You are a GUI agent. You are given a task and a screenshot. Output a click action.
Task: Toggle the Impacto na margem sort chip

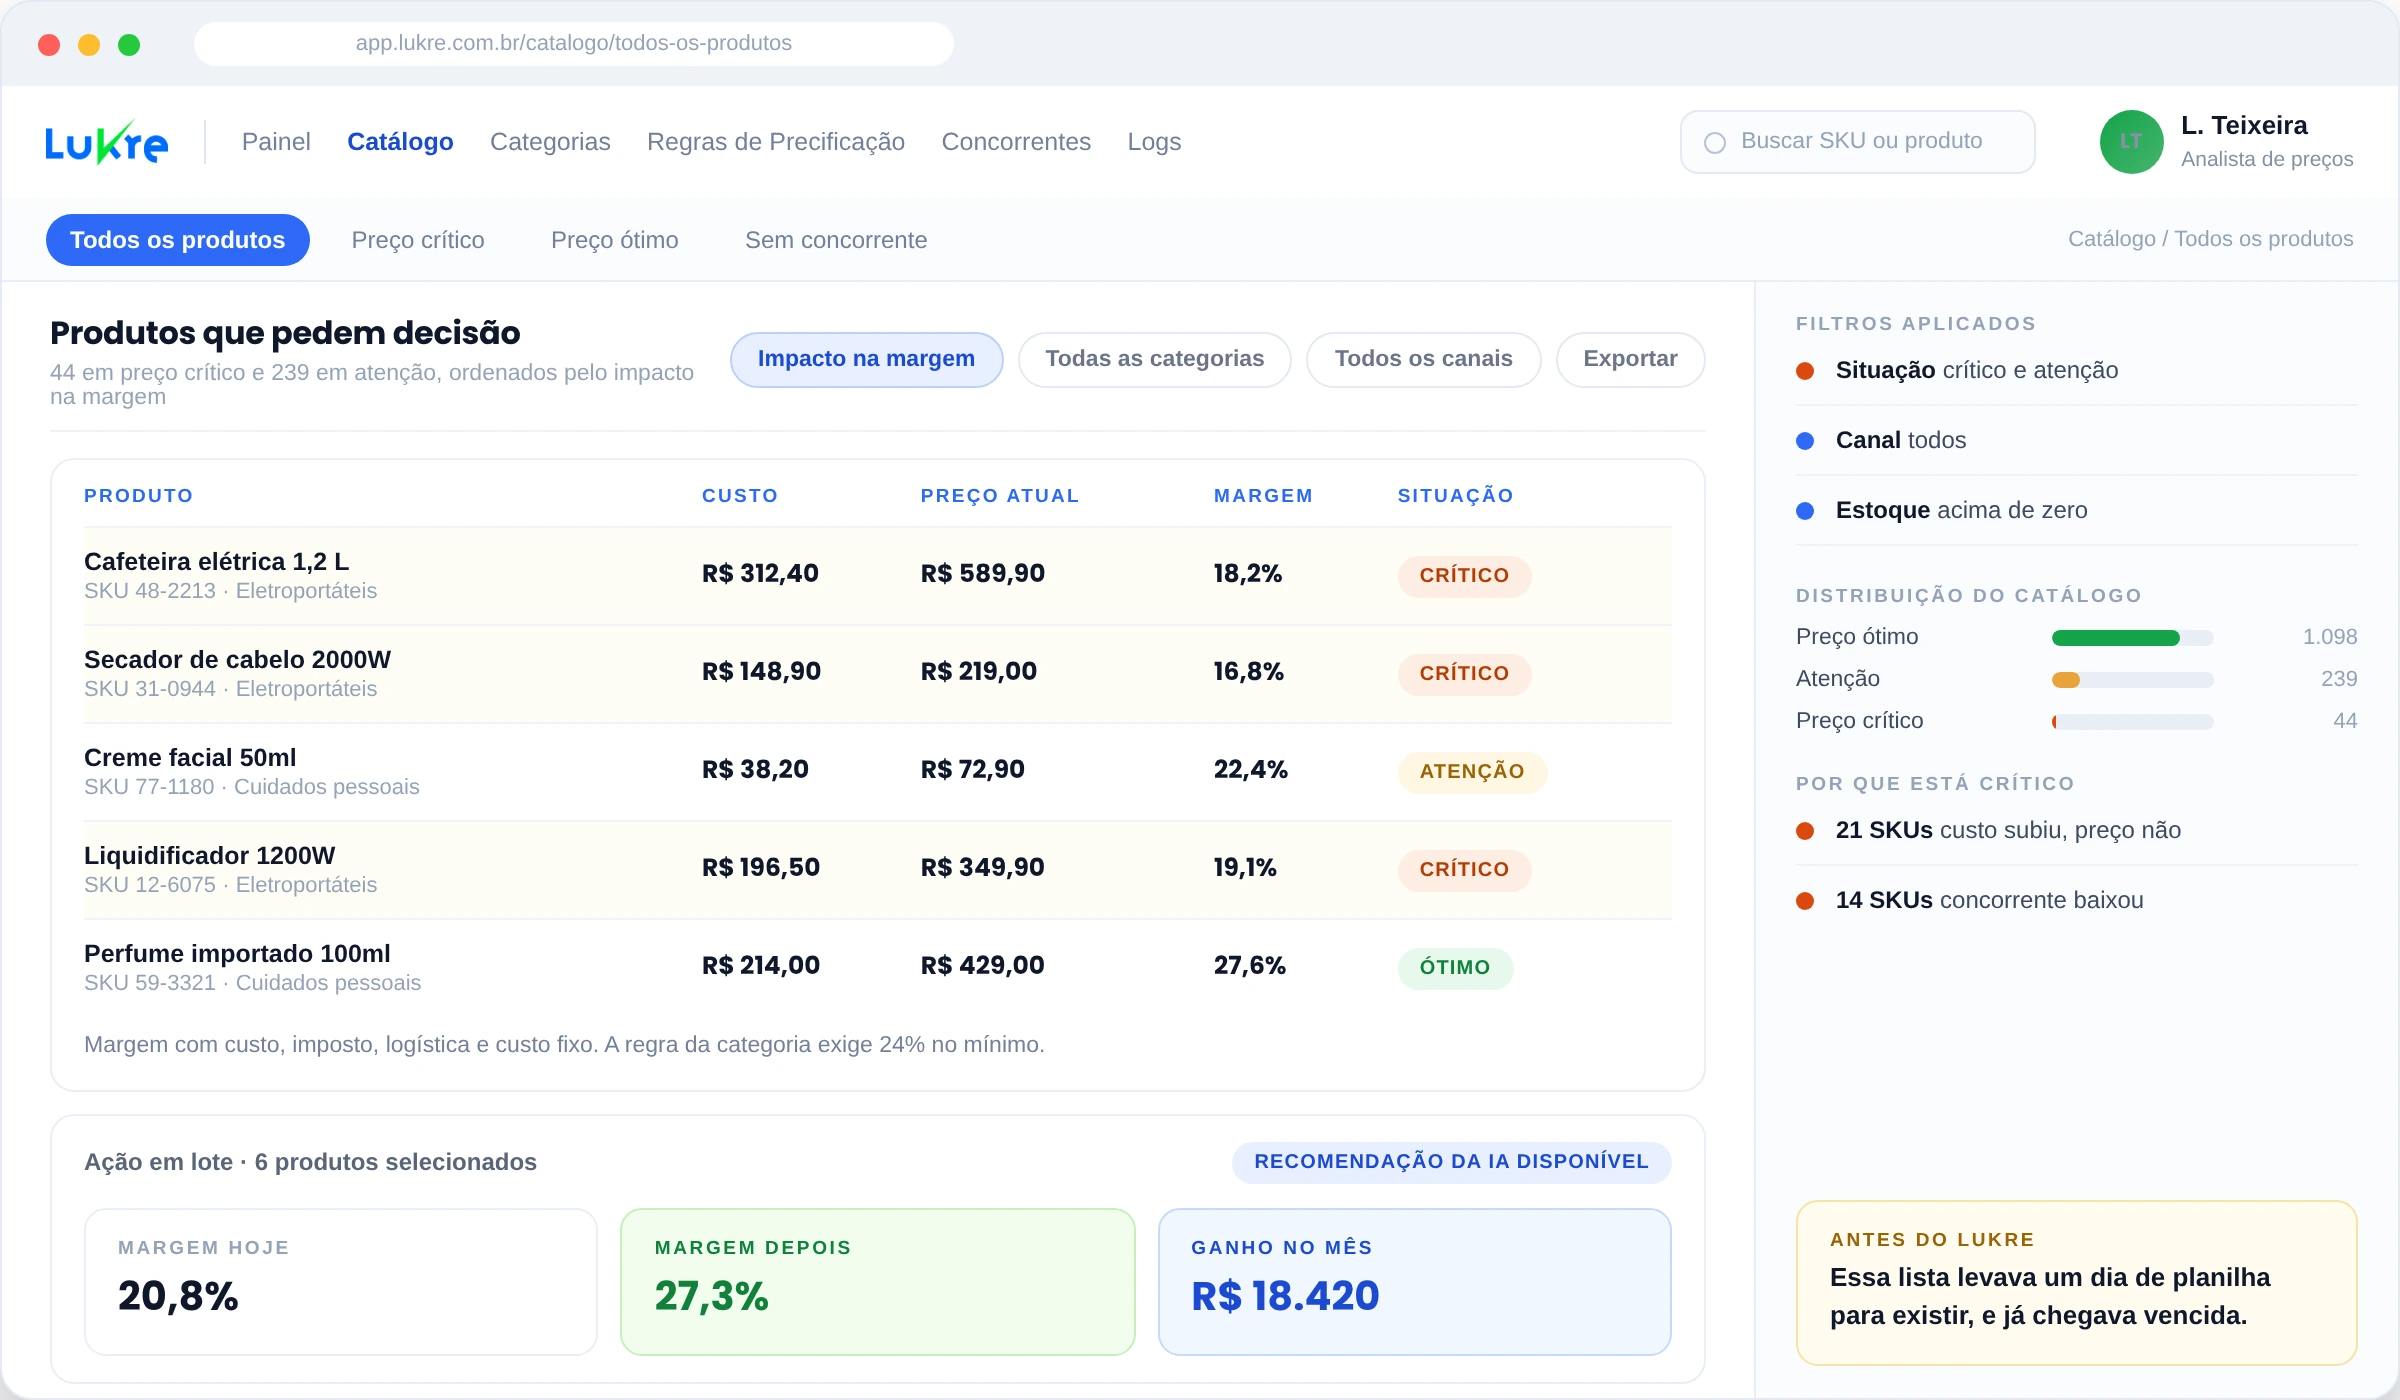[866, 359]
